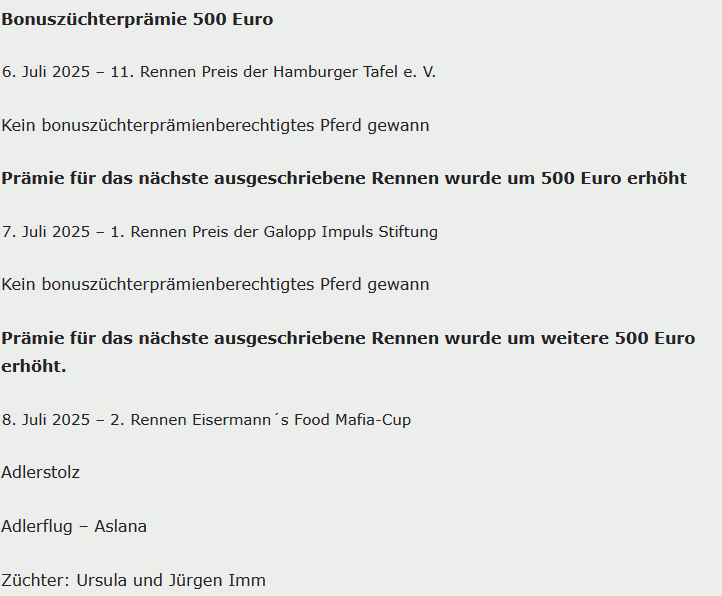Screen dimensions: 722x596
Task: Click the 11. Rennen text
Action: tap(153, 72)
